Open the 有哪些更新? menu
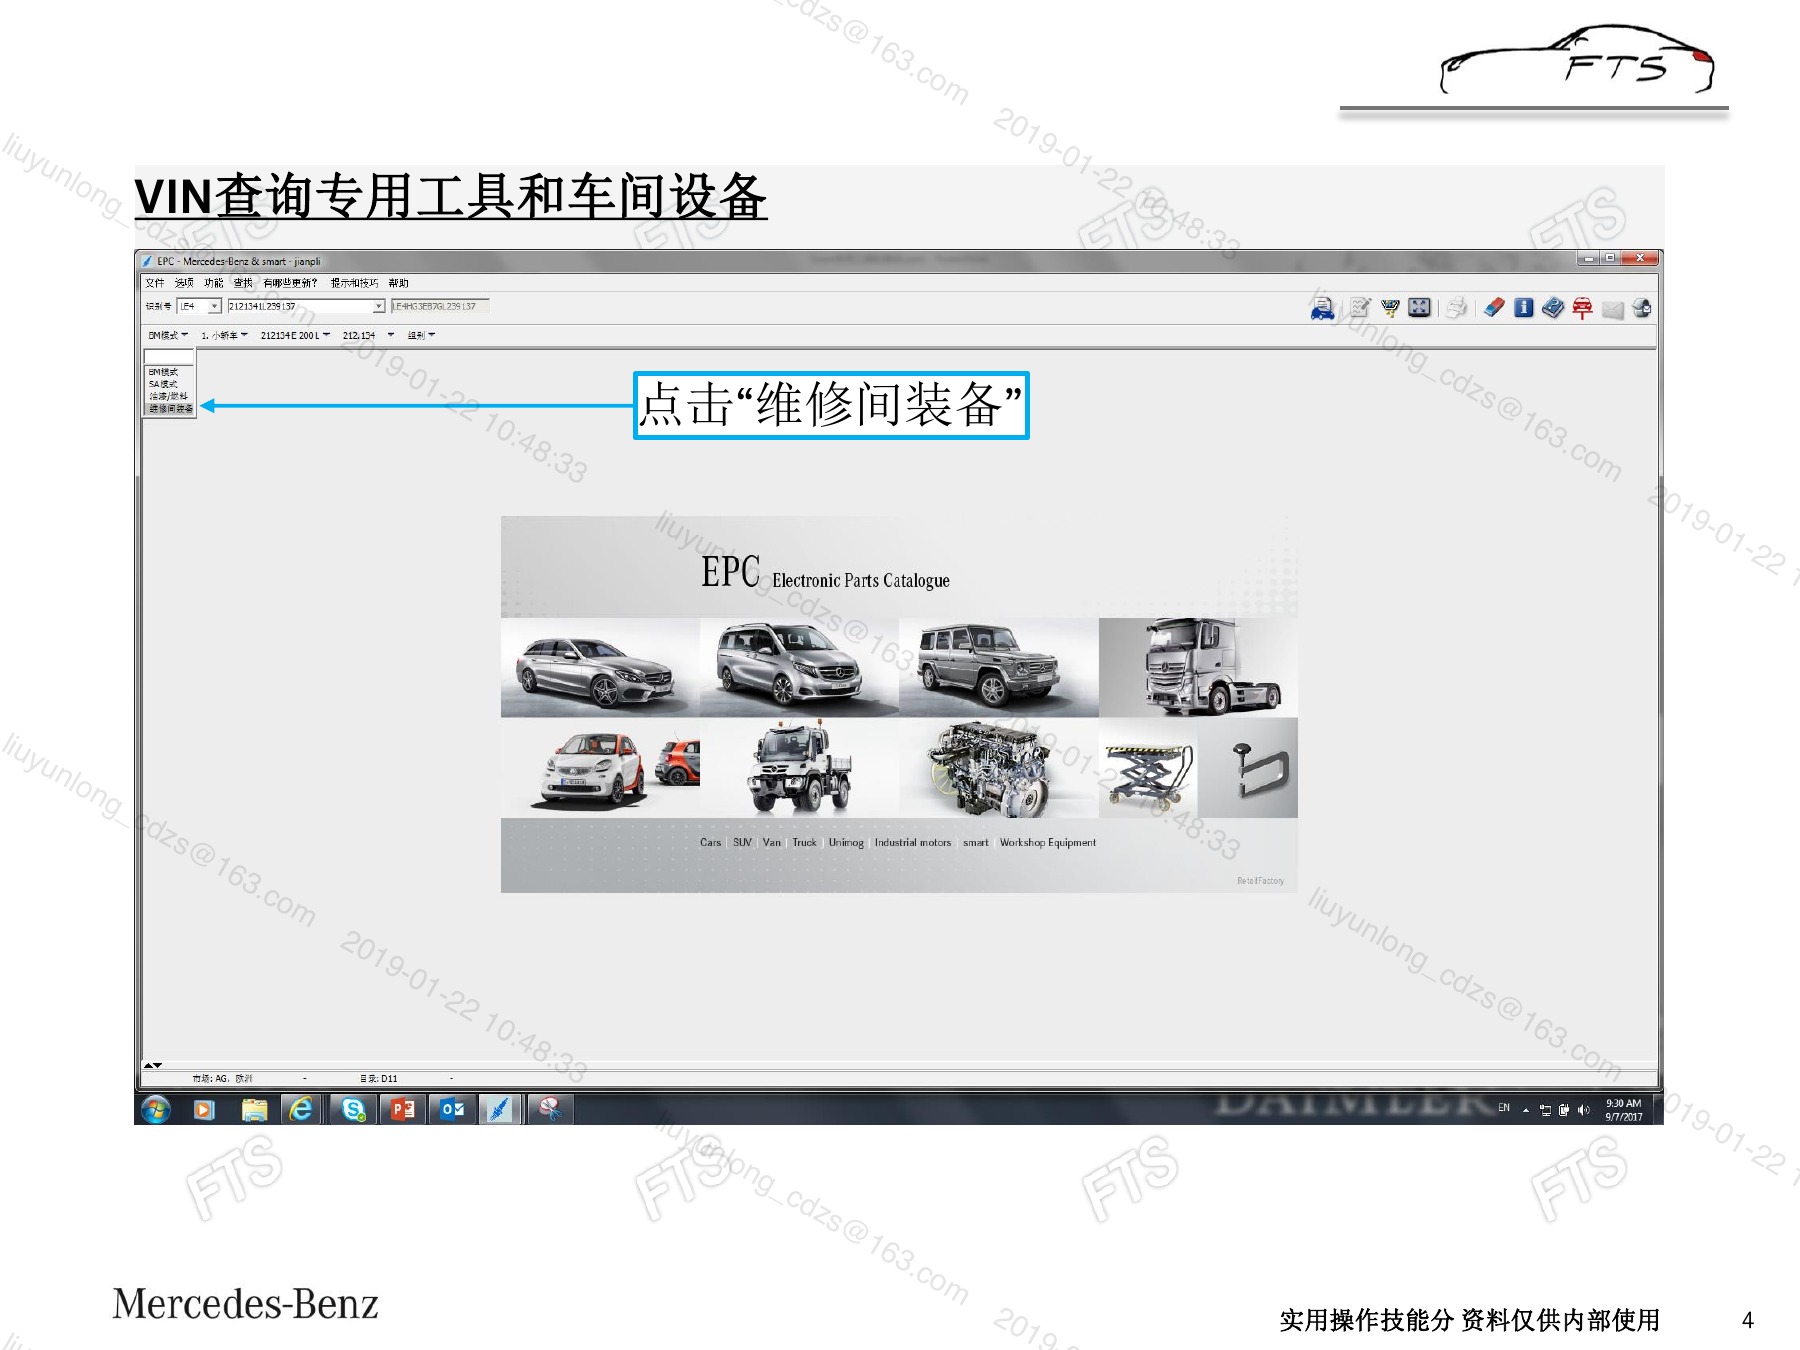This screenshot has width=1800, height=1350. click(x=290, y=283)
